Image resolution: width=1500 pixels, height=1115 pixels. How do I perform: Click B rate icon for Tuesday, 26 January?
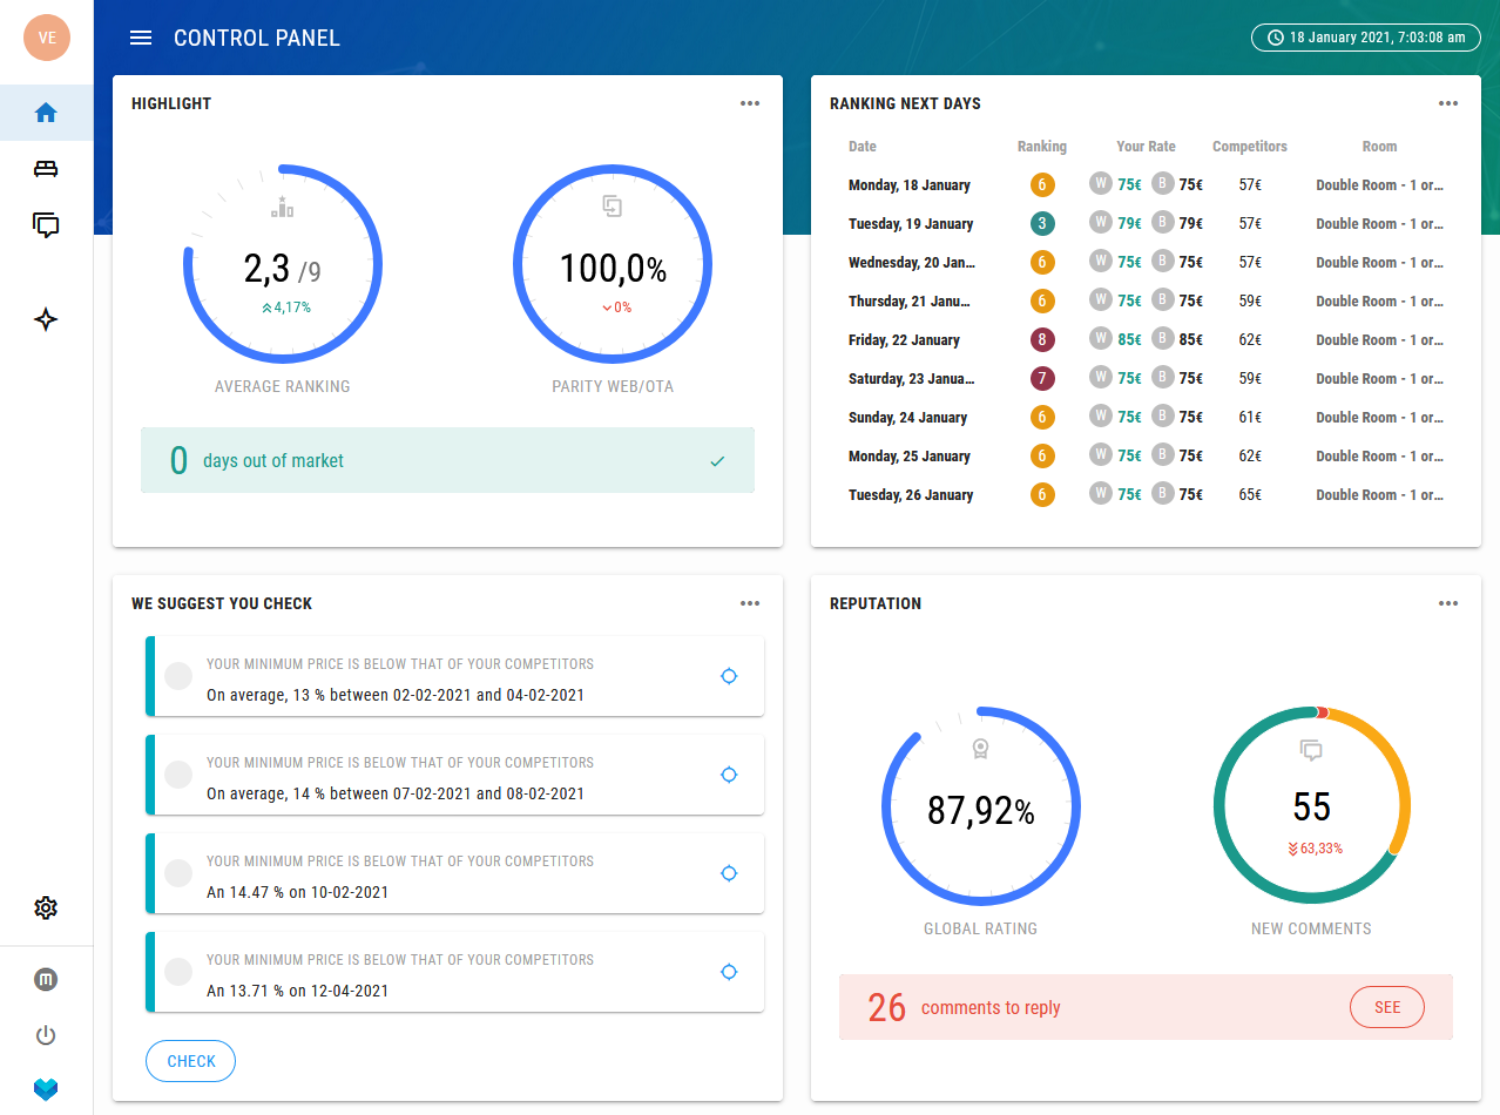click(x=1162, y=493)
